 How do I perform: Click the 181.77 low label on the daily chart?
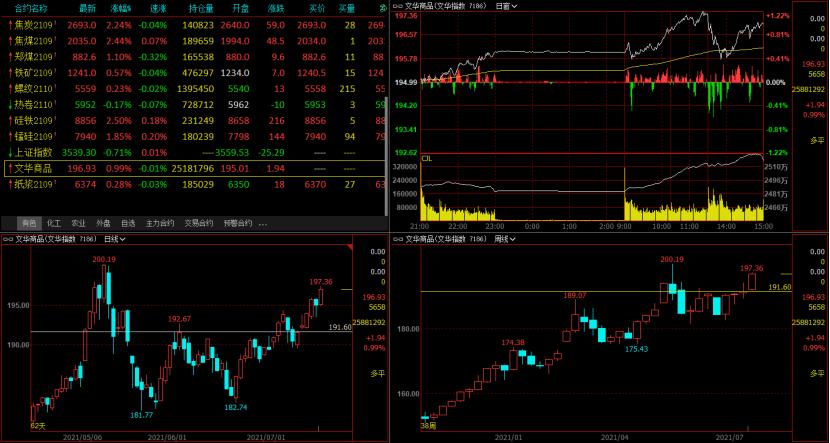tap(142, 415)
